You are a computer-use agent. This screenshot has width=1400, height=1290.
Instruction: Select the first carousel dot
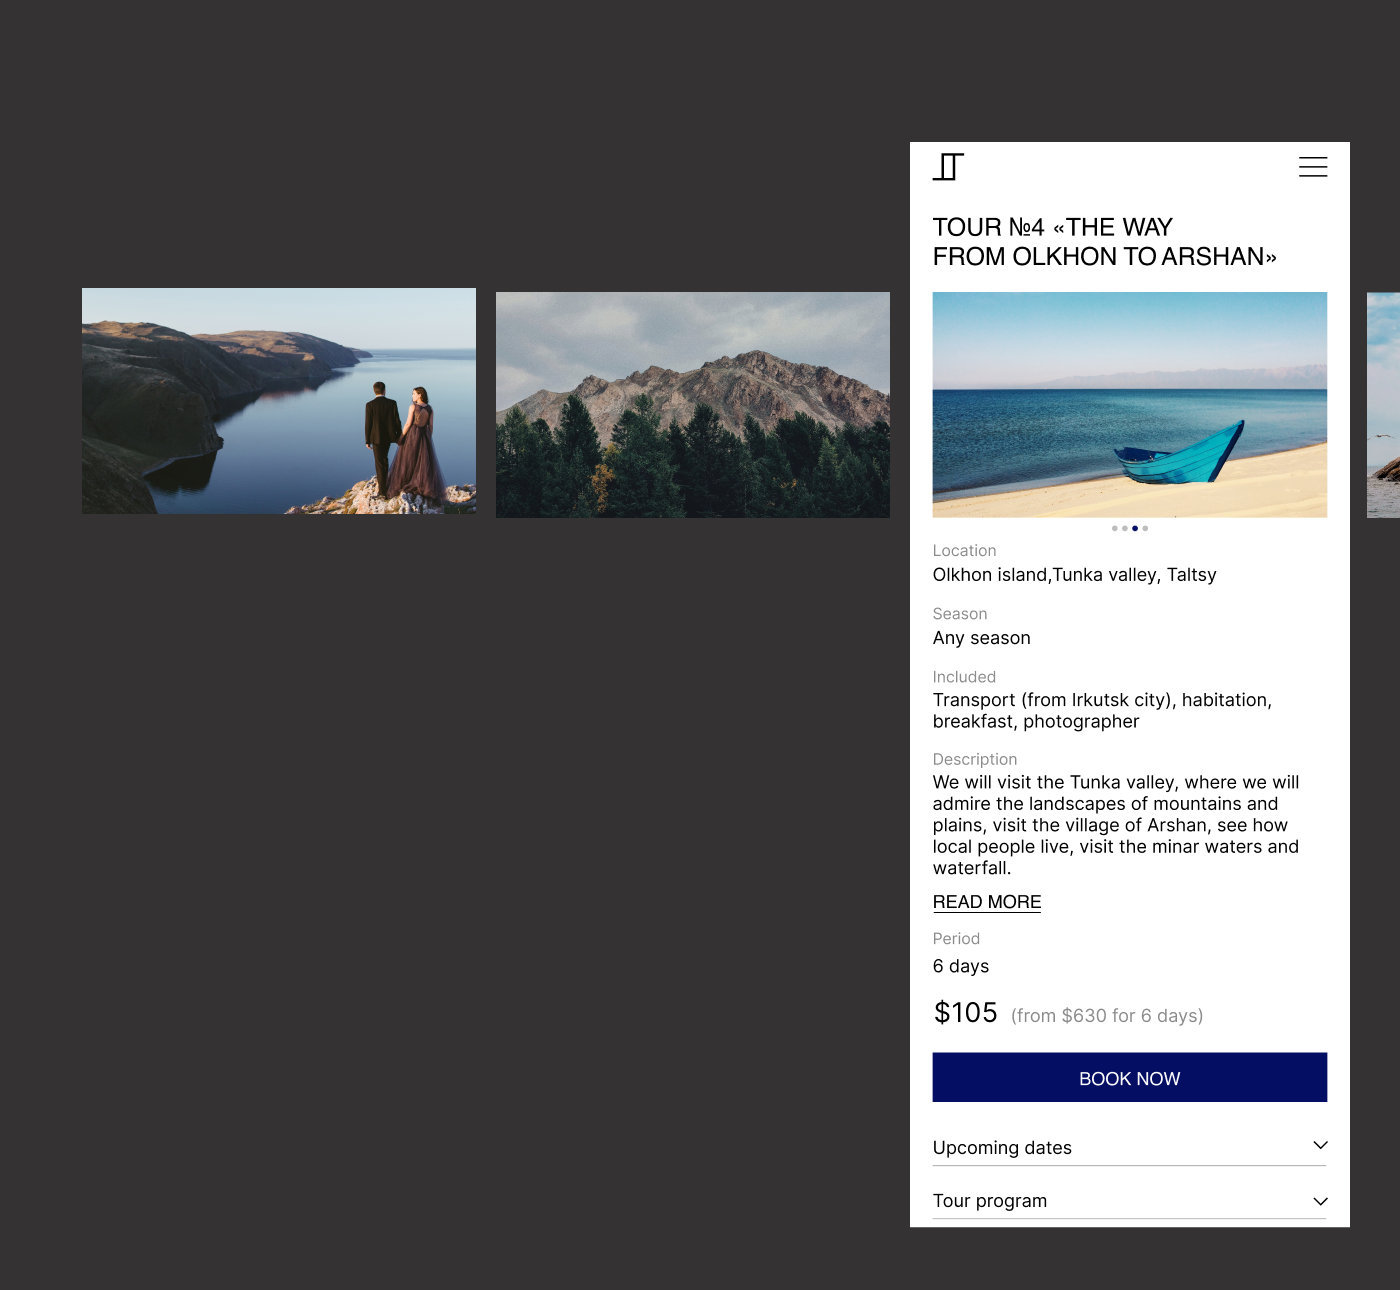click(1115, 528)
